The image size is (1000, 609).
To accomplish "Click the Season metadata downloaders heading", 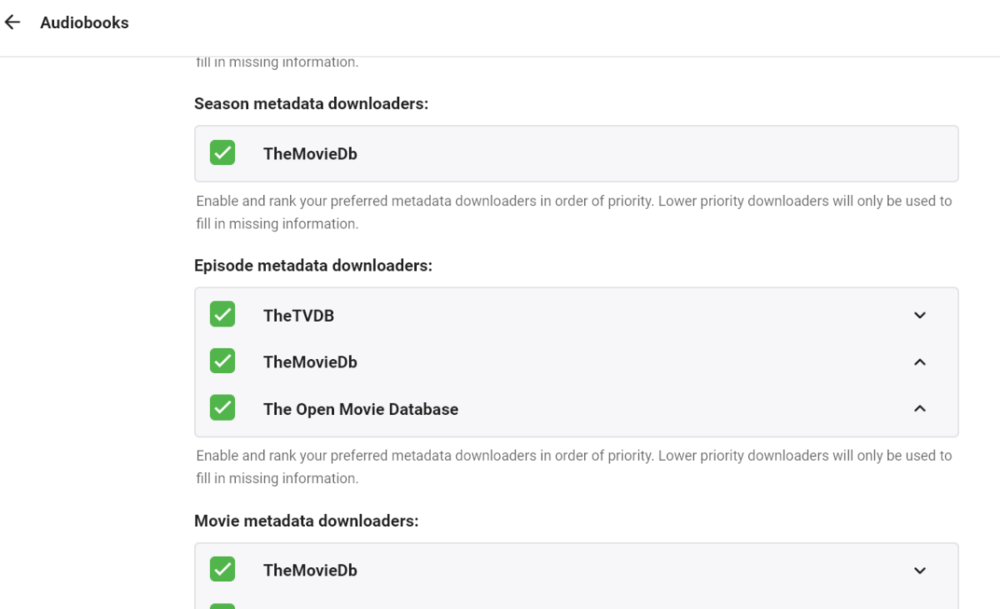I will tap(311, 103).
